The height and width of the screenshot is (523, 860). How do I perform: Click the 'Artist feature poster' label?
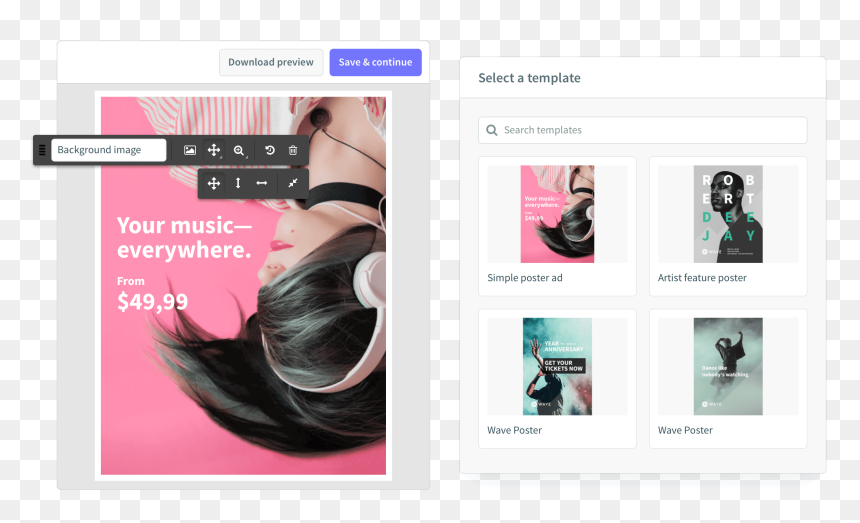tap(702, 278)
